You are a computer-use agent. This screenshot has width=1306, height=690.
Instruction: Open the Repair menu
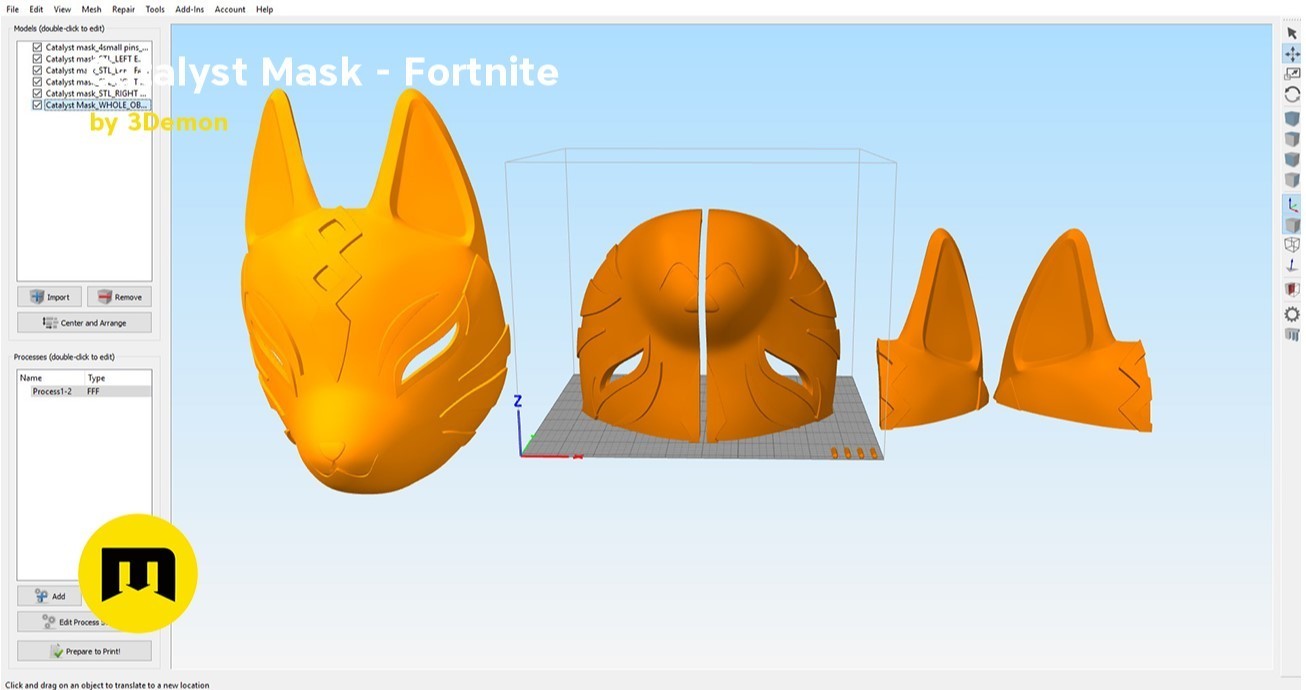point(123,9)
